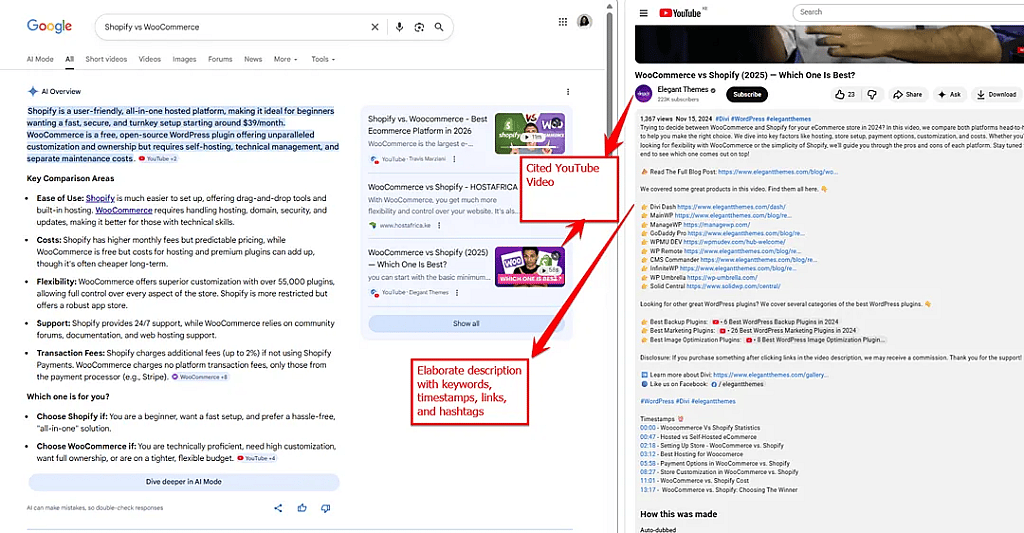The height and width of the screenshot is (533, 1024).
Task: Click the Google search magnifier icon
Action: 439,27
